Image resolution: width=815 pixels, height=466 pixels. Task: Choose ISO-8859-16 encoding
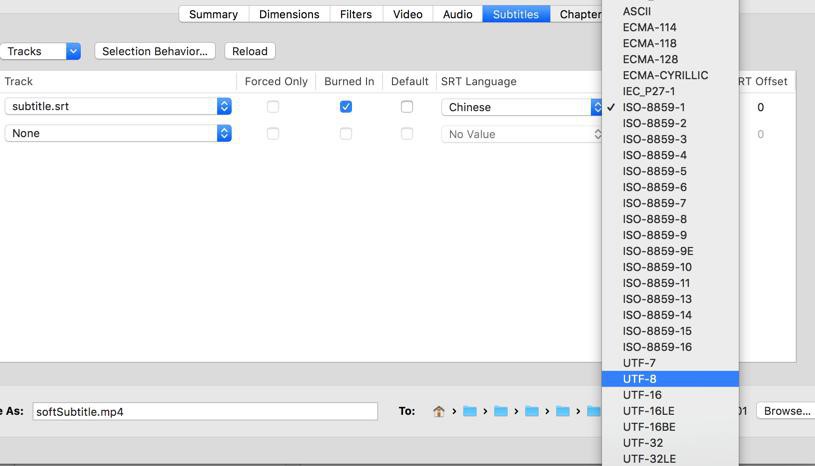pyautogui.click(x=670, y=347)
